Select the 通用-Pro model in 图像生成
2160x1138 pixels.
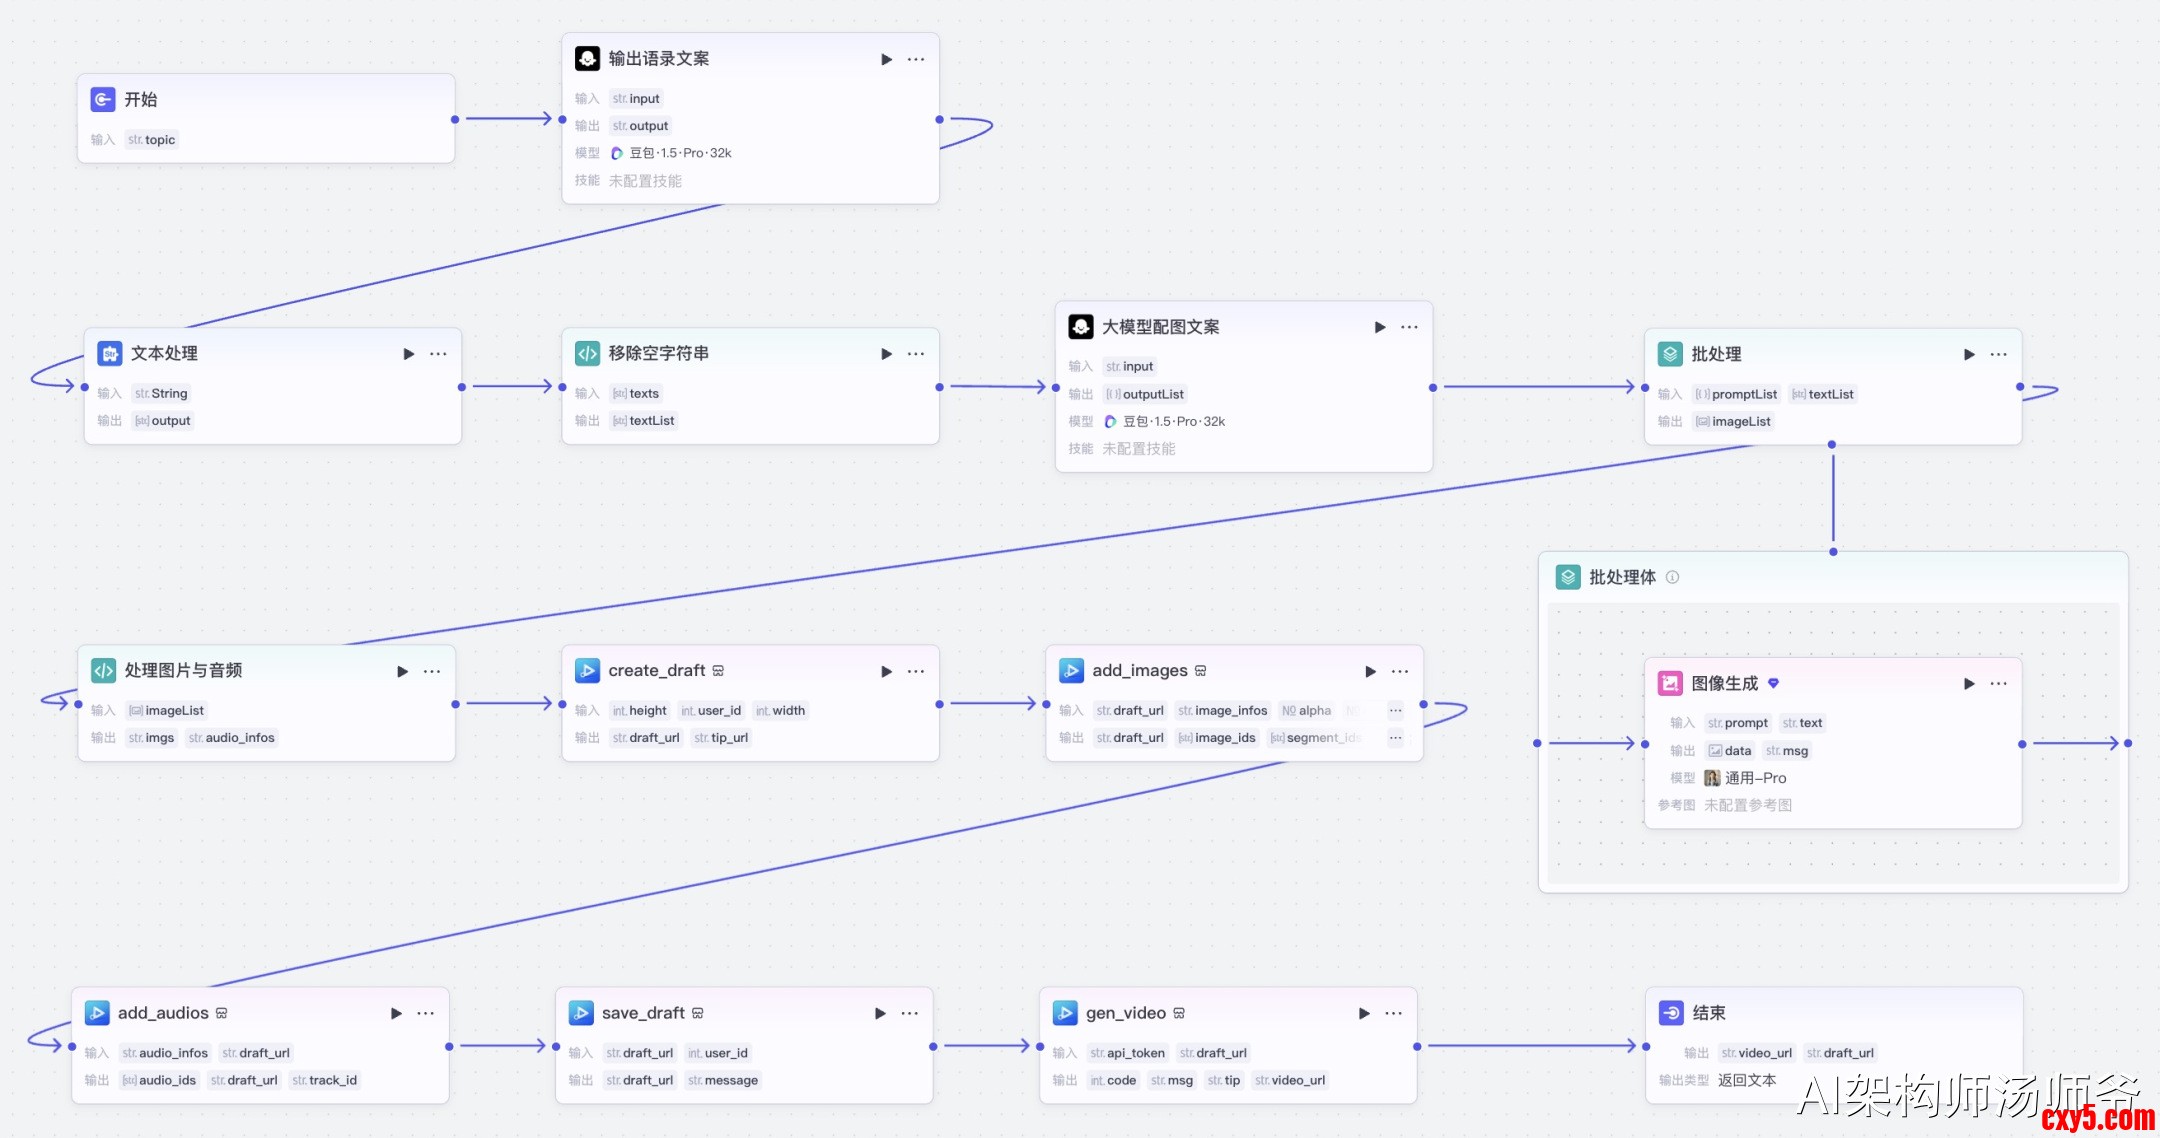click(x=1754, y=778)
